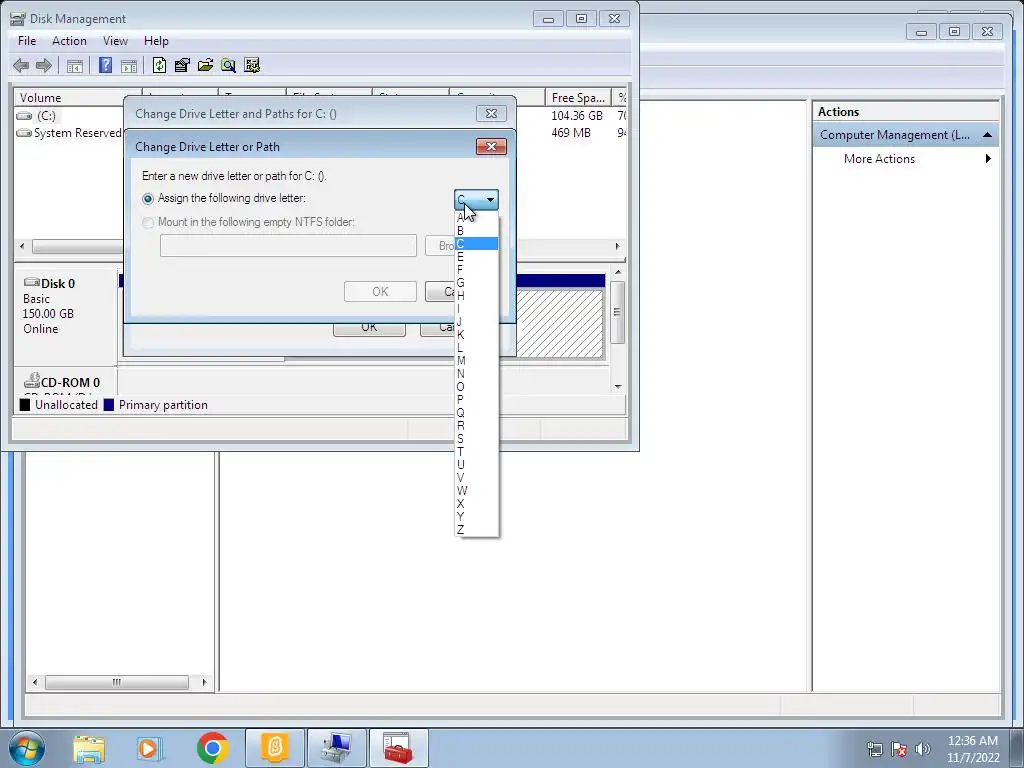The height and width of the screenshot is (768, 1024).
Task: Click the NTFS folder path input field
Action: [288, 246]
